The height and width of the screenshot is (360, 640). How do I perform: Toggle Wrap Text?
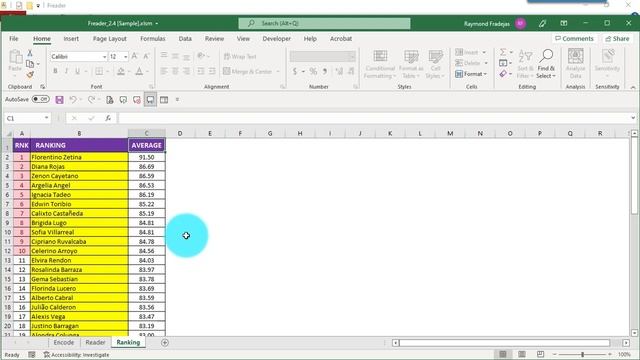point(240,56)
